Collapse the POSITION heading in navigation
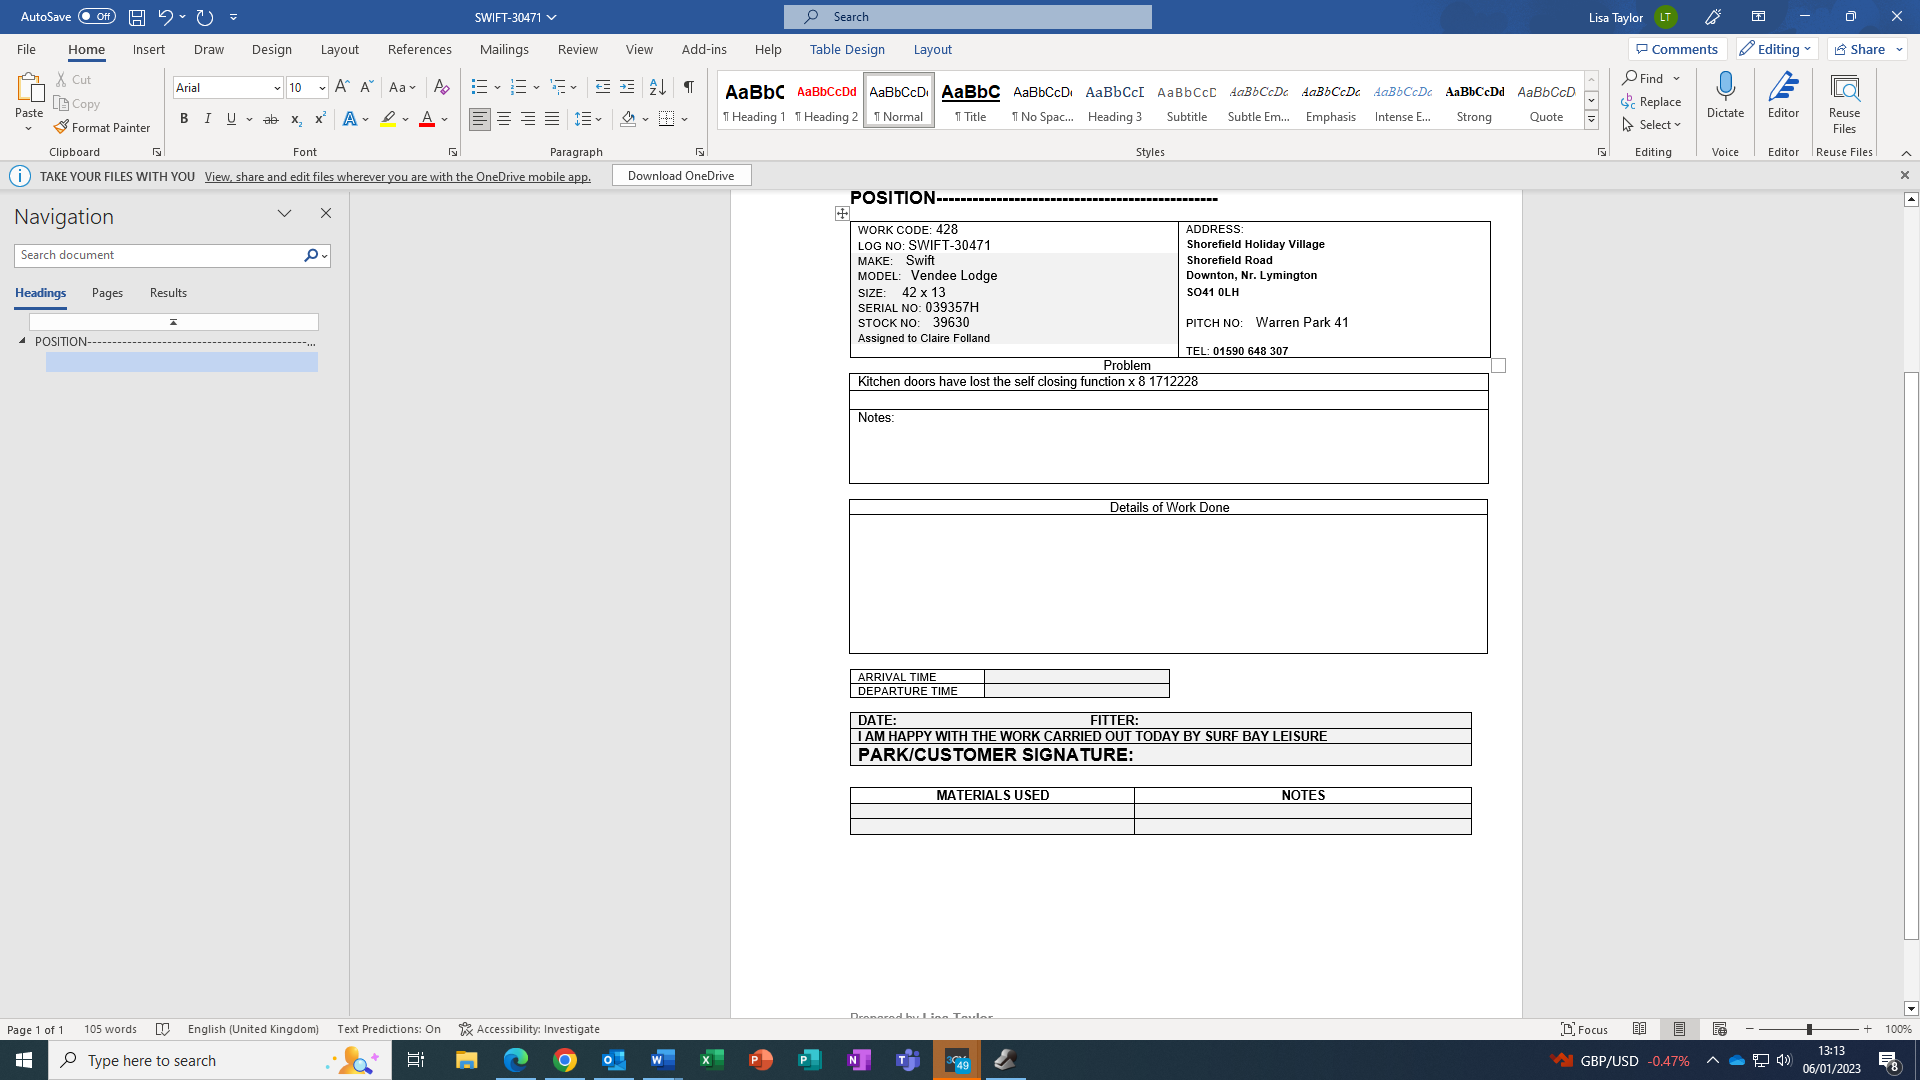 22,341
